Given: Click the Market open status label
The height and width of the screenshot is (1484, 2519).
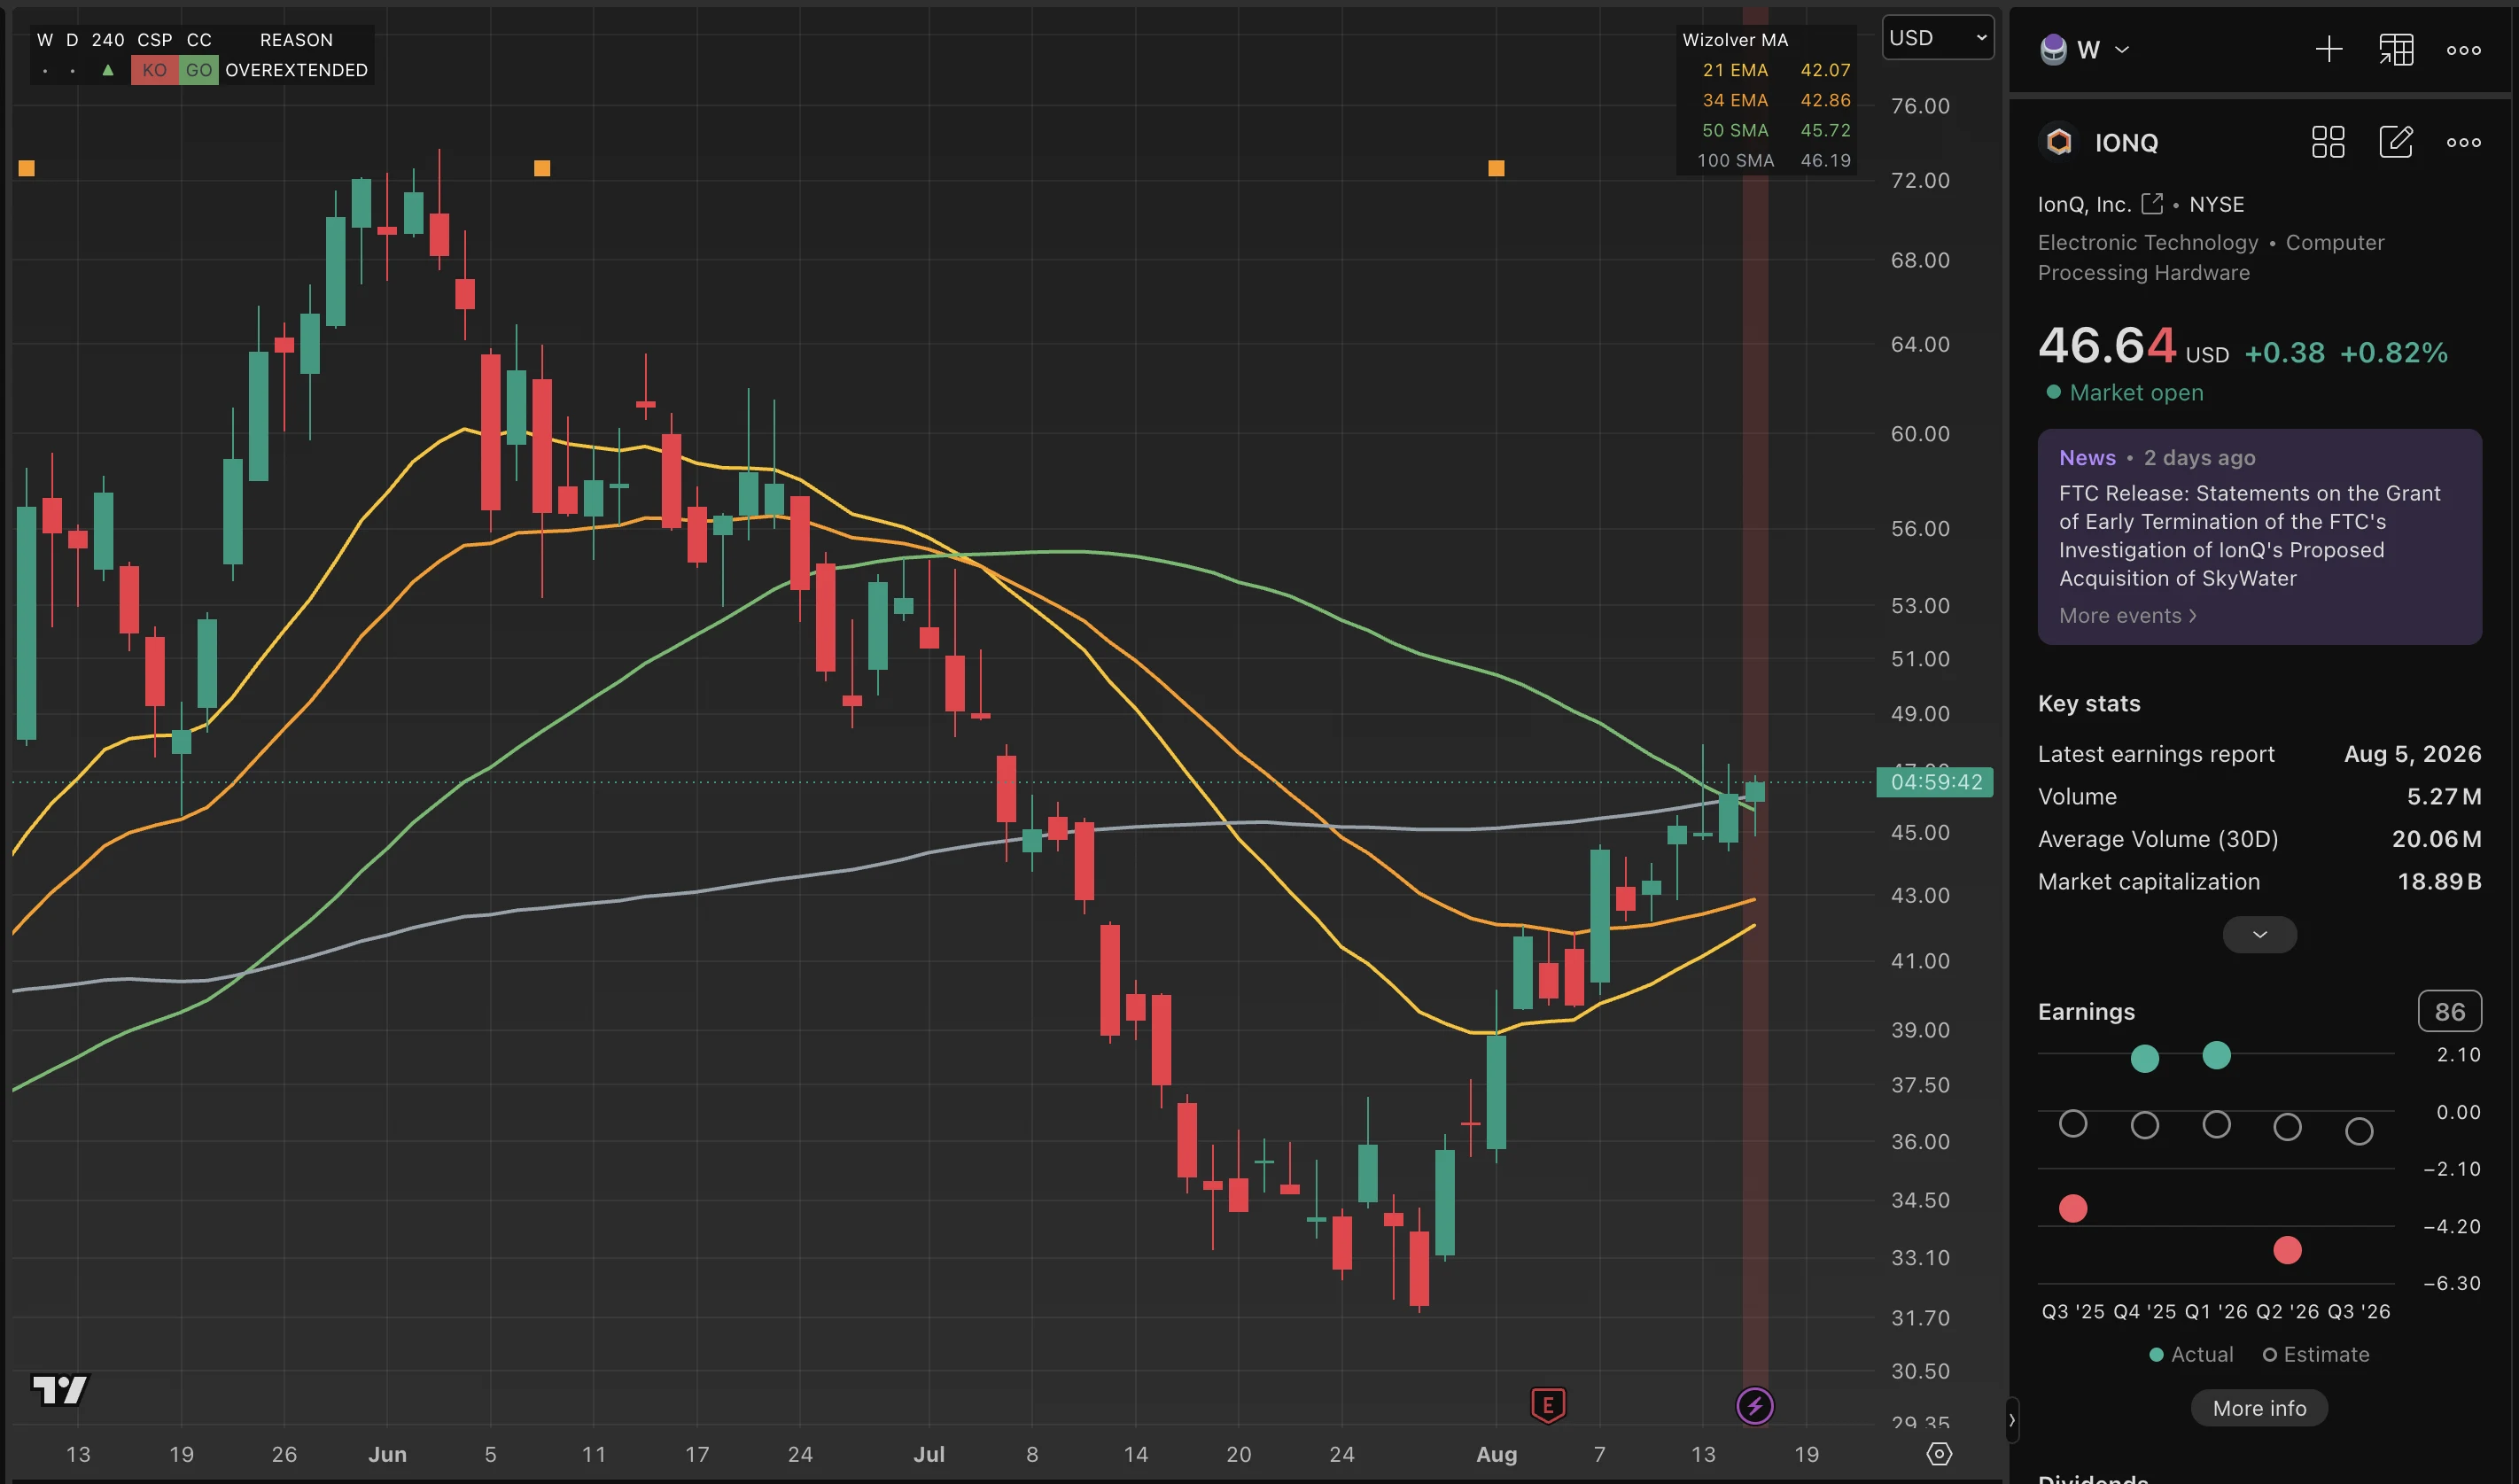Looking at the screenshot, I should [2136, 392].
